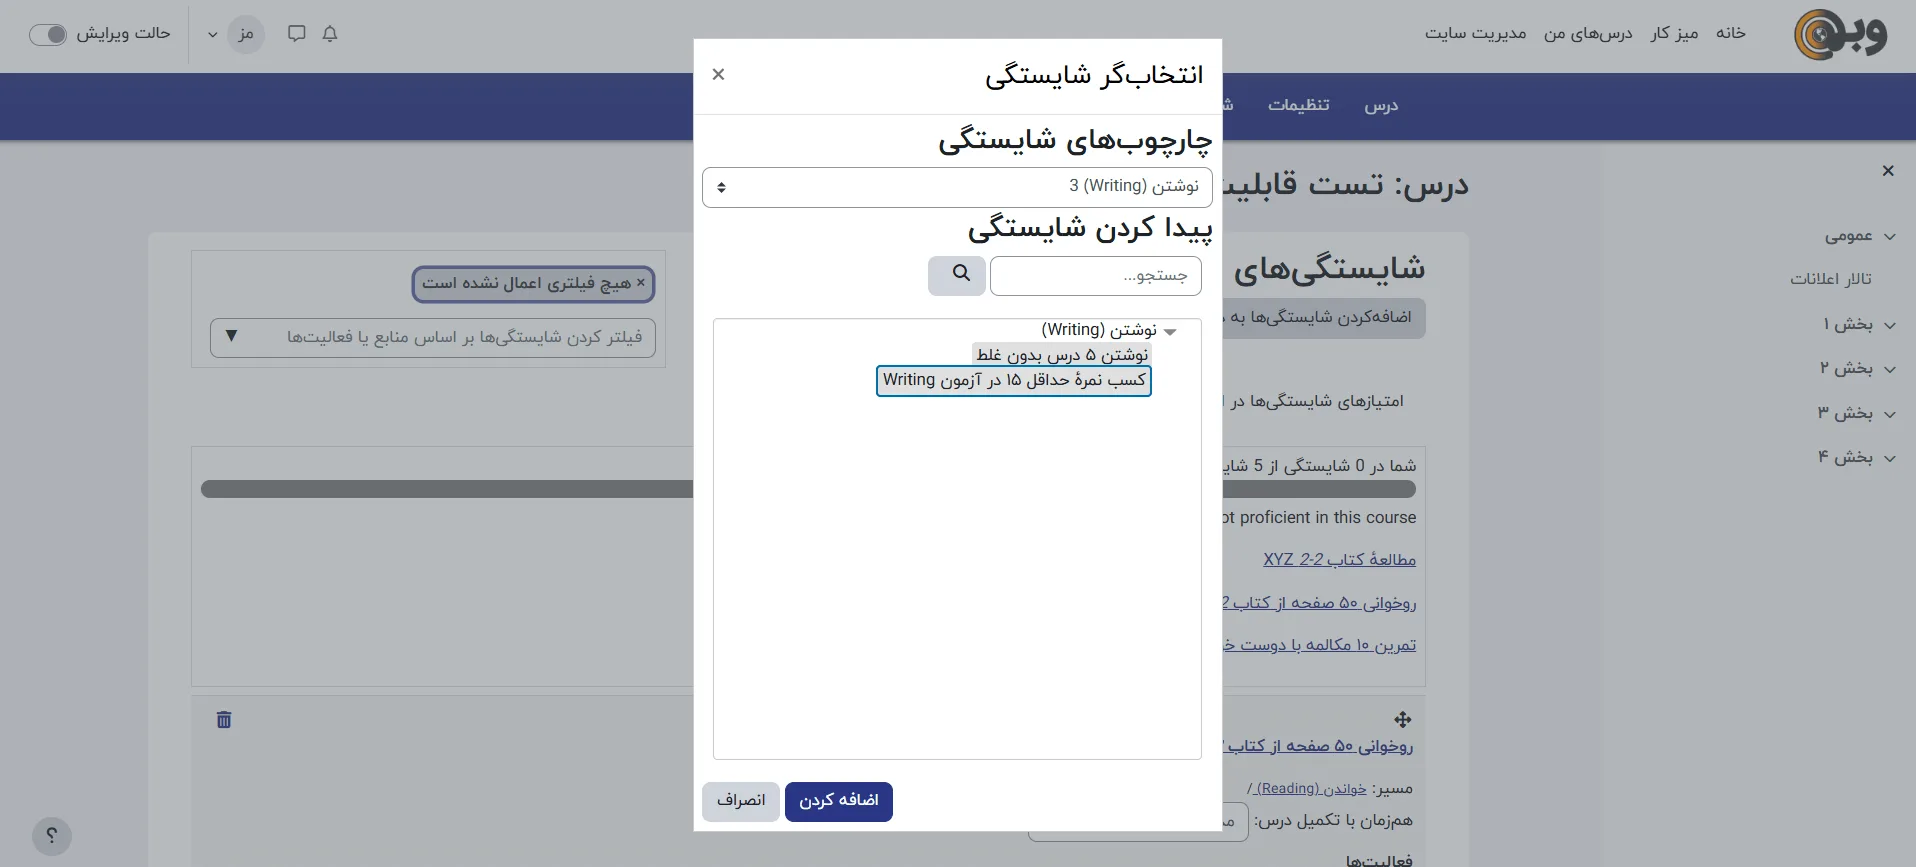
Task: Click the trash delete icon
Action: coord(224,720)
